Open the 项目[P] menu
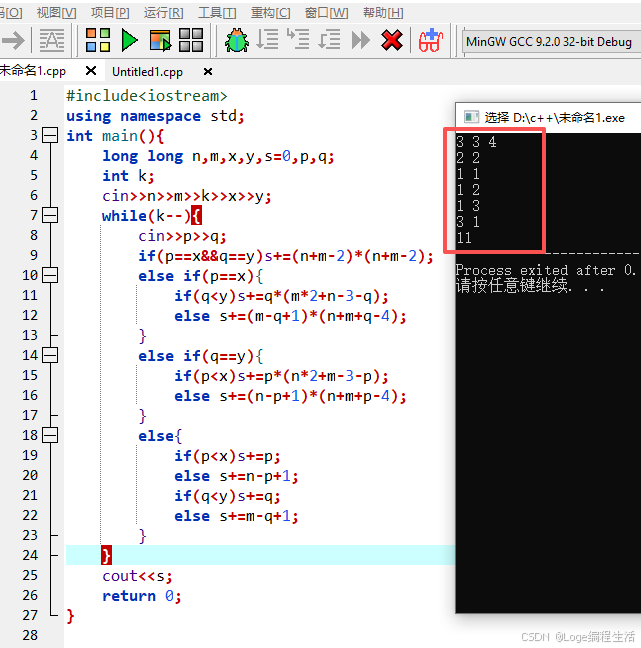This screenshot has width=641, height=648. click(110, 13)
